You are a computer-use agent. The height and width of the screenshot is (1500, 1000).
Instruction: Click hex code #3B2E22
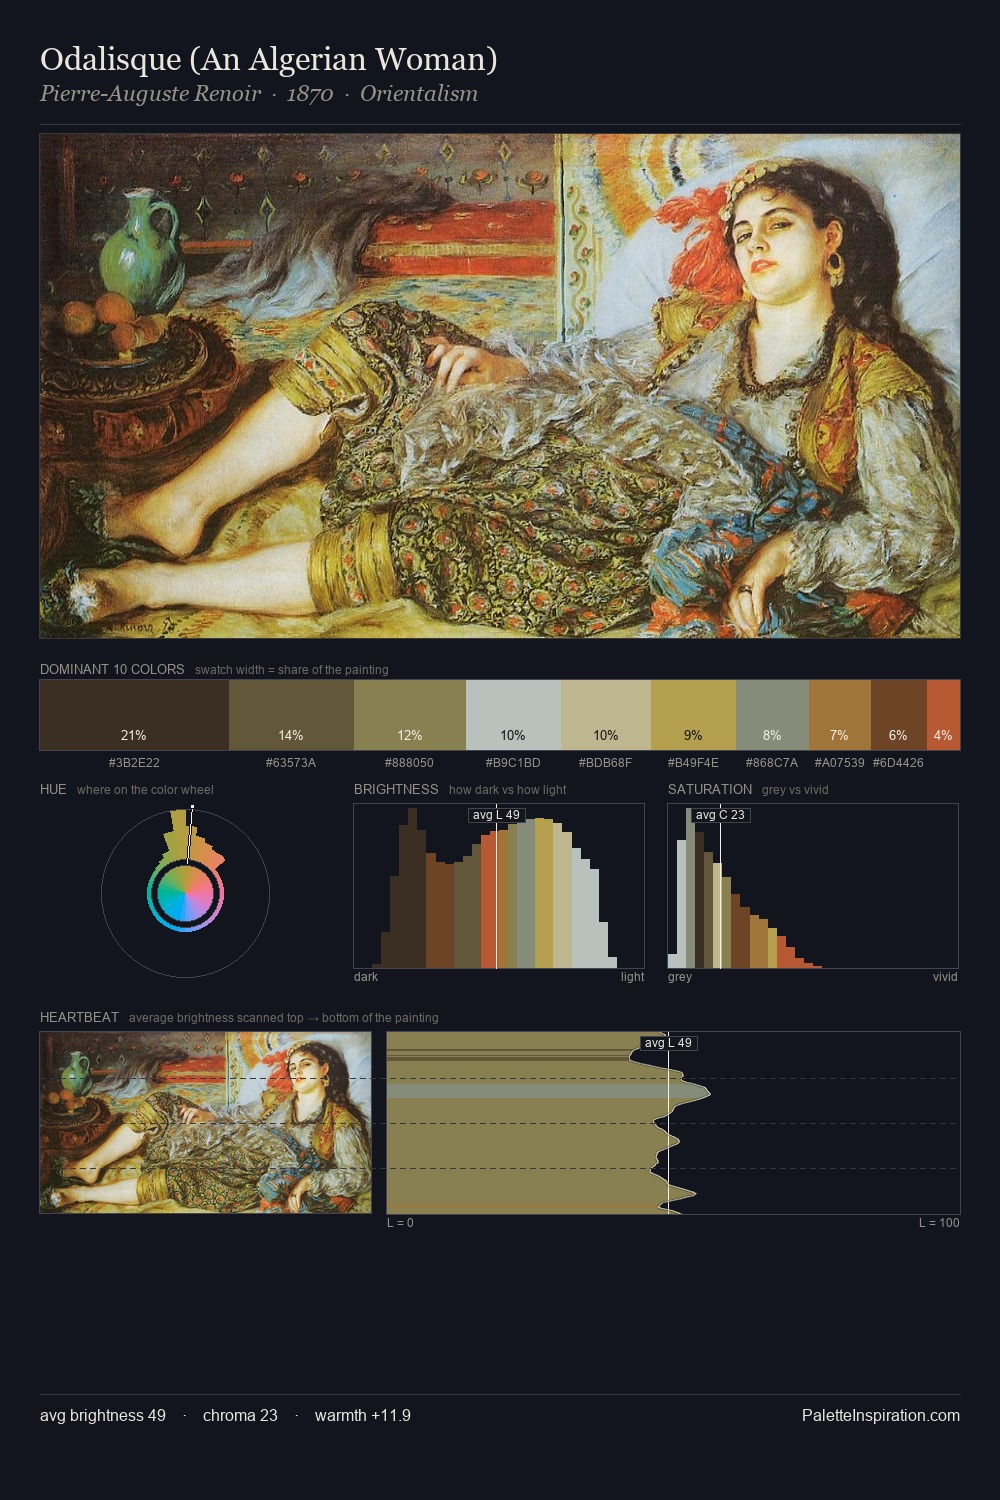coord(134,763)
